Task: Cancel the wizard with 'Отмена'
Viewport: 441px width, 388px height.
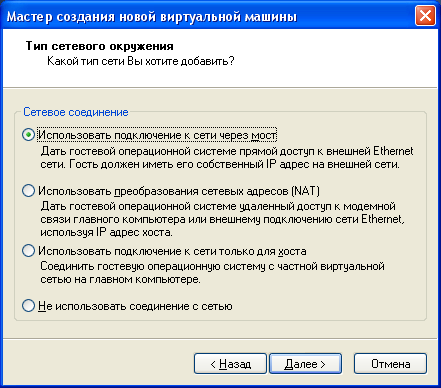Action: coord(390,364)
